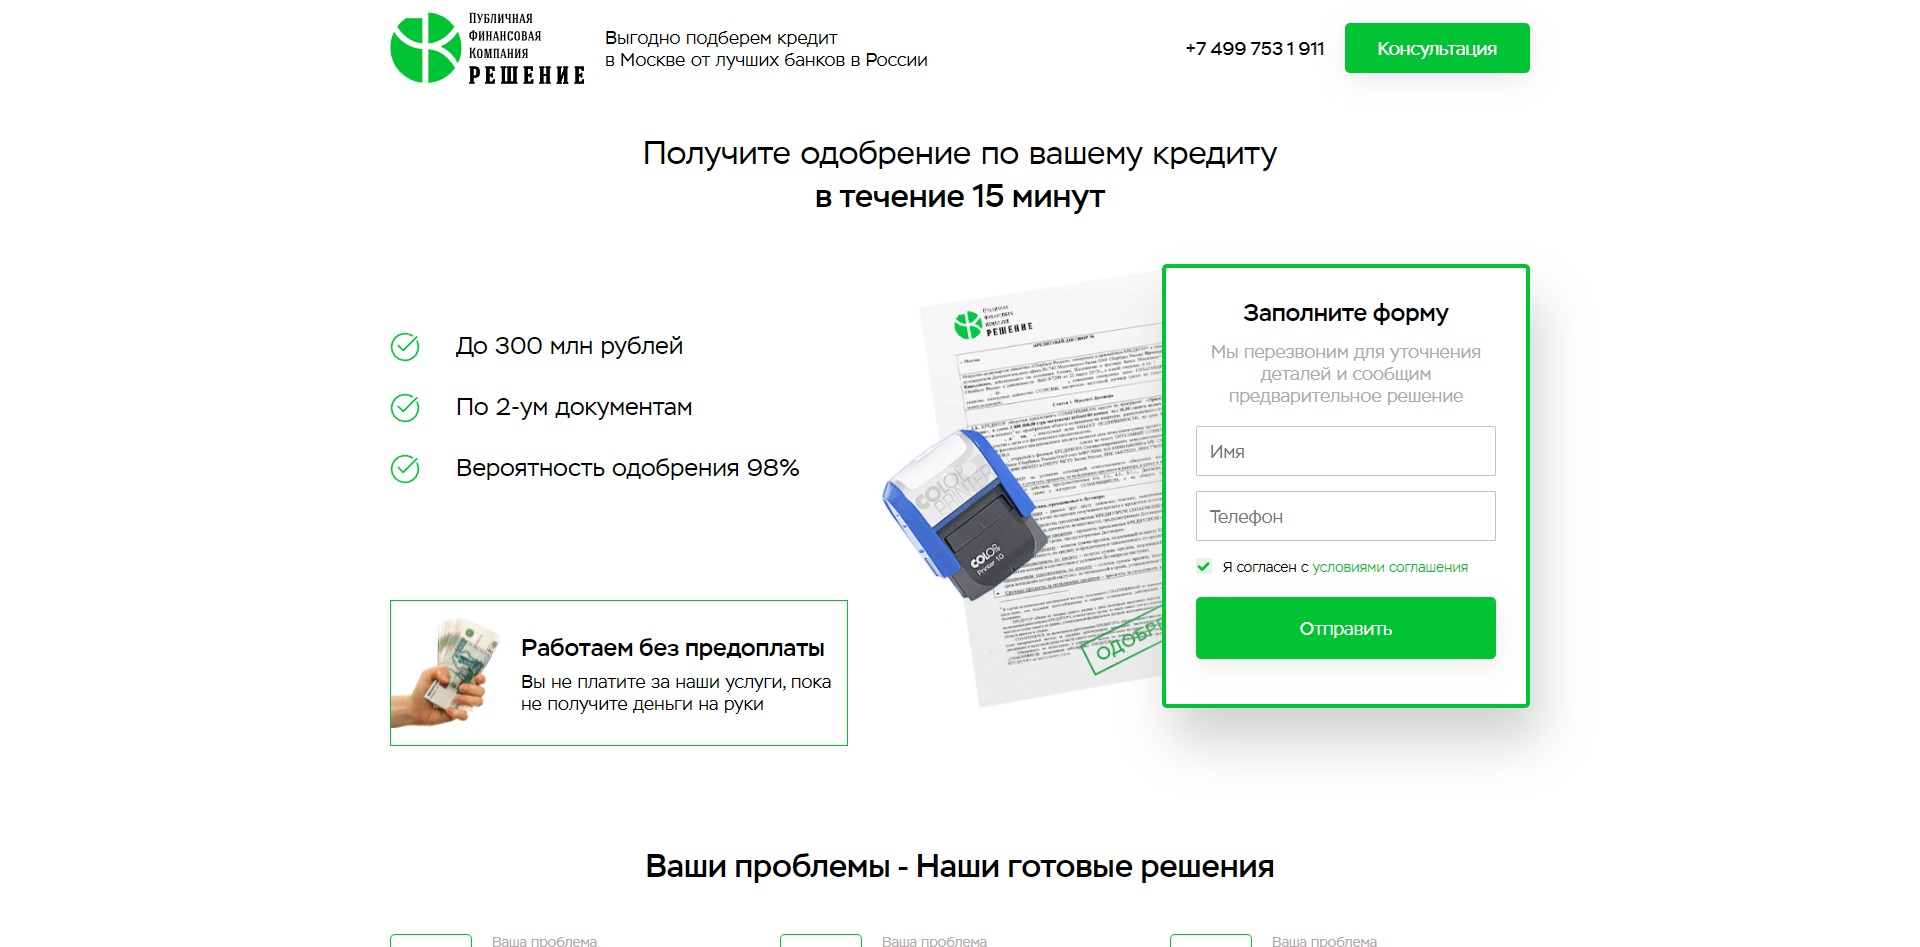Click the РЕШЕНИЕ company name text
The image size is (1920, 947).
(527, 75)
